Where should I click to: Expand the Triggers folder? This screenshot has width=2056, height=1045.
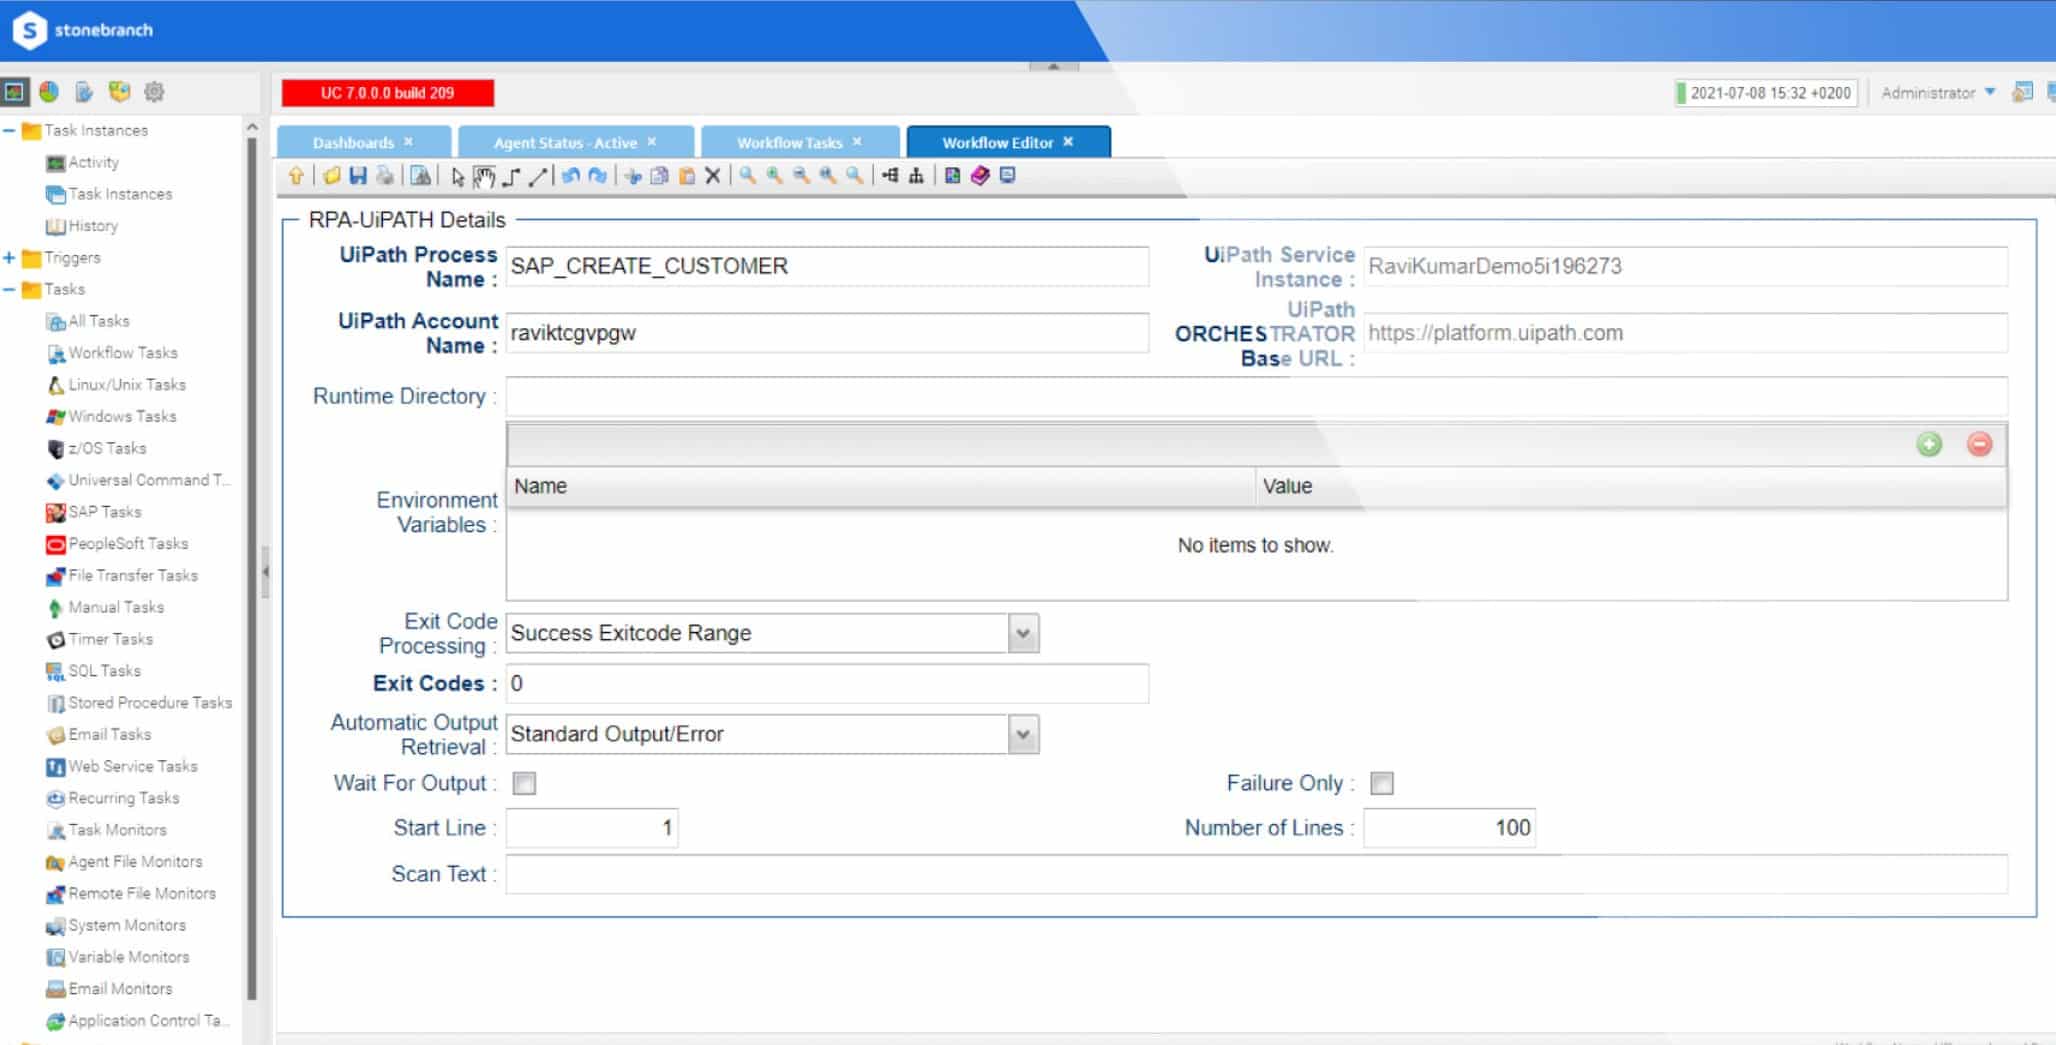(x=9, y=258)
